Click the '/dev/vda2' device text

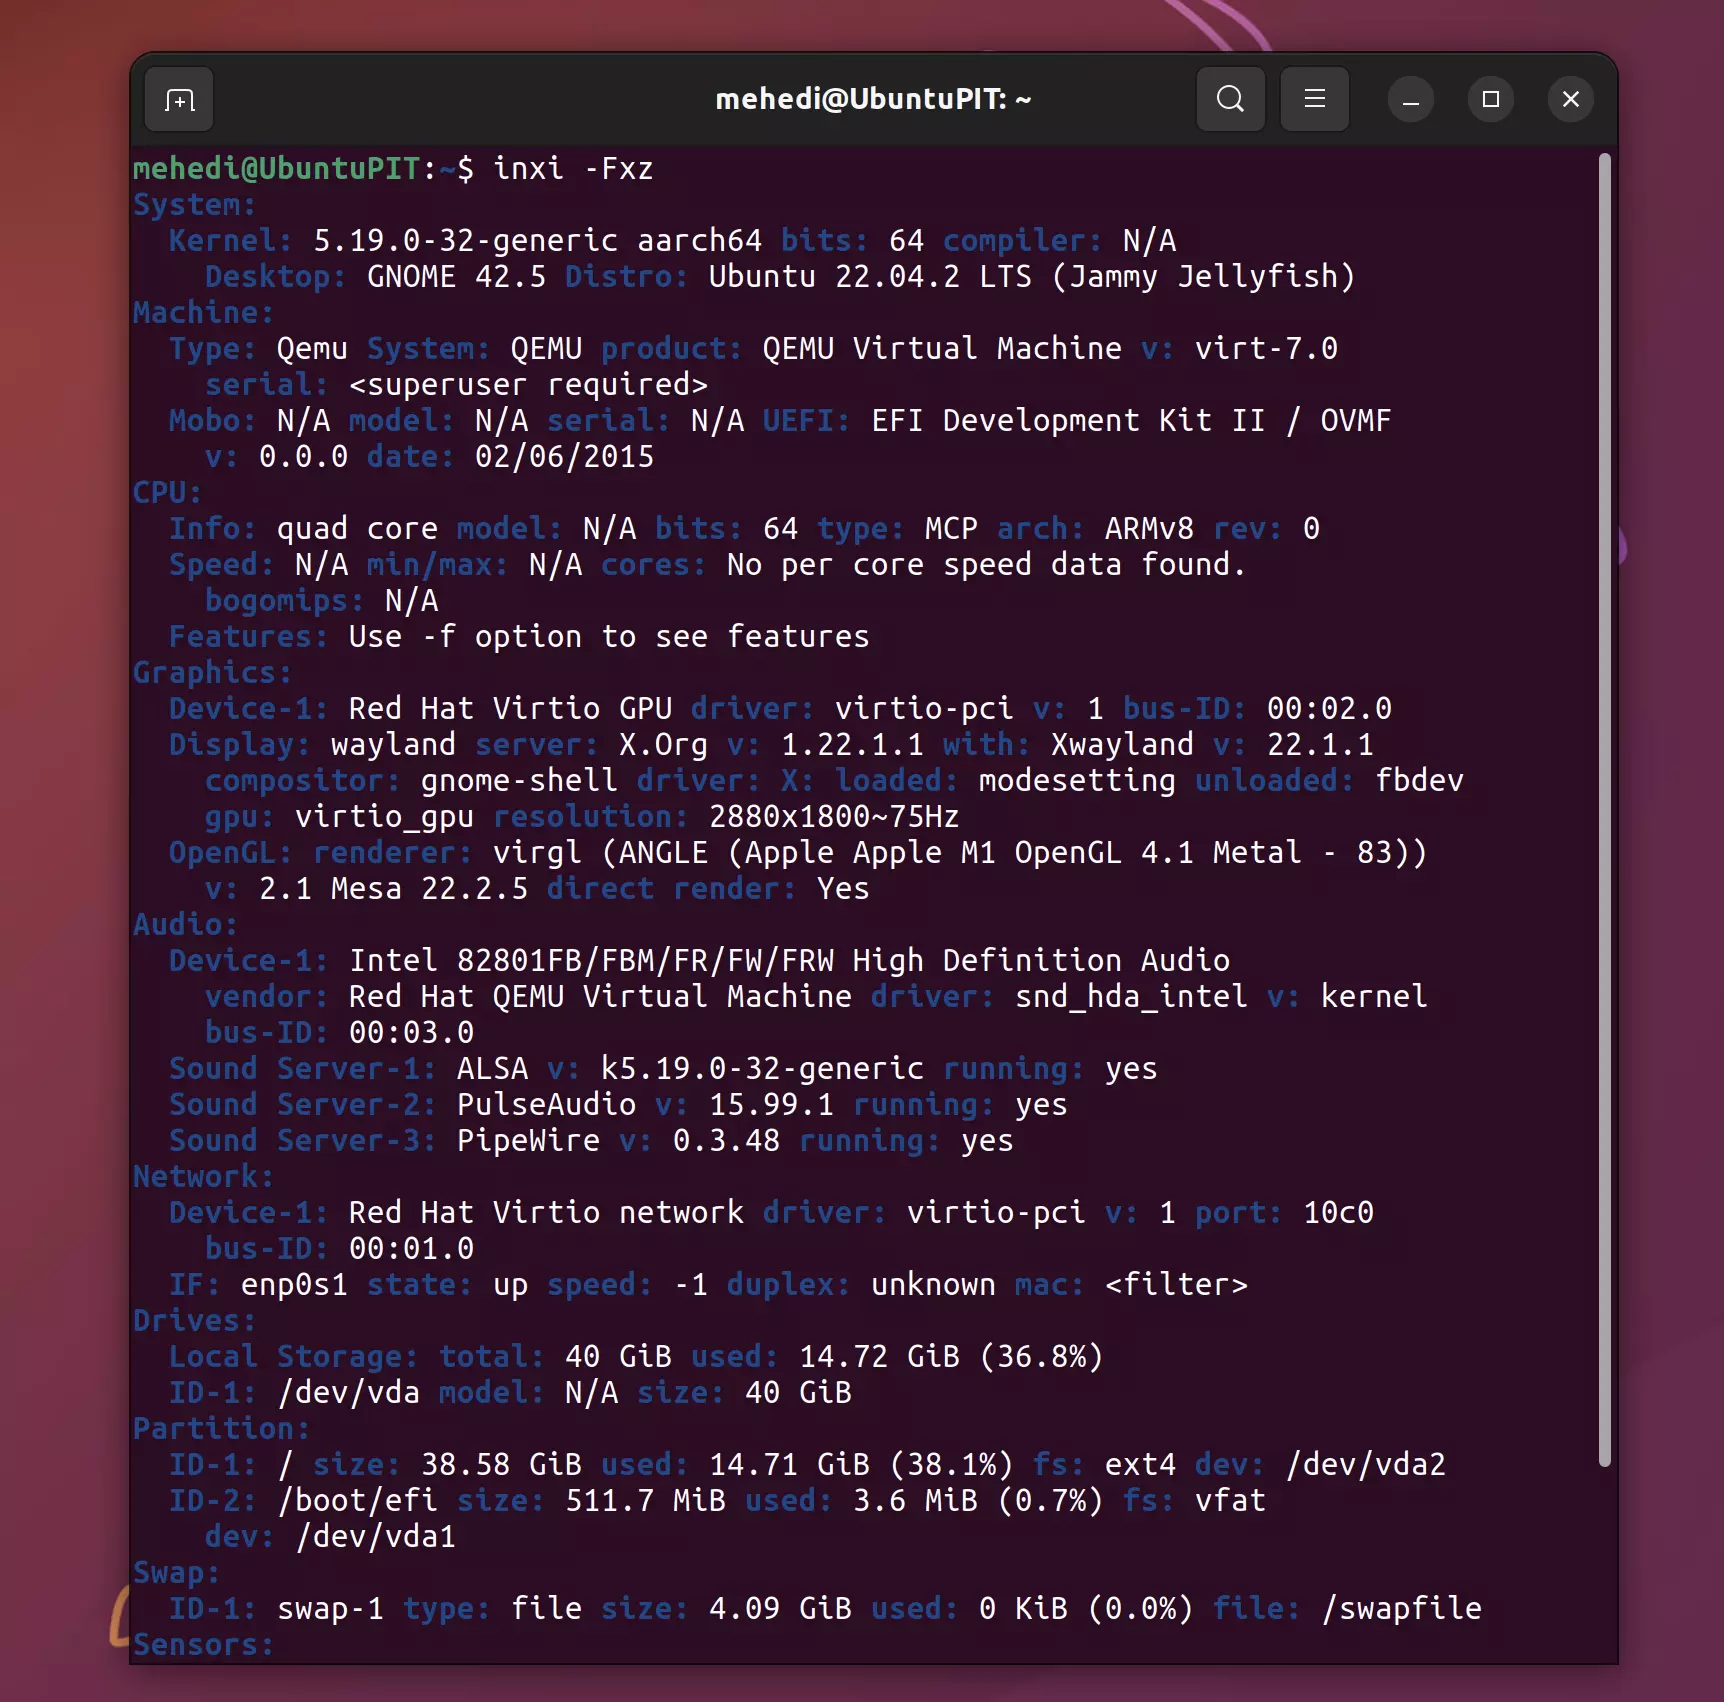click(1365, 1464)
